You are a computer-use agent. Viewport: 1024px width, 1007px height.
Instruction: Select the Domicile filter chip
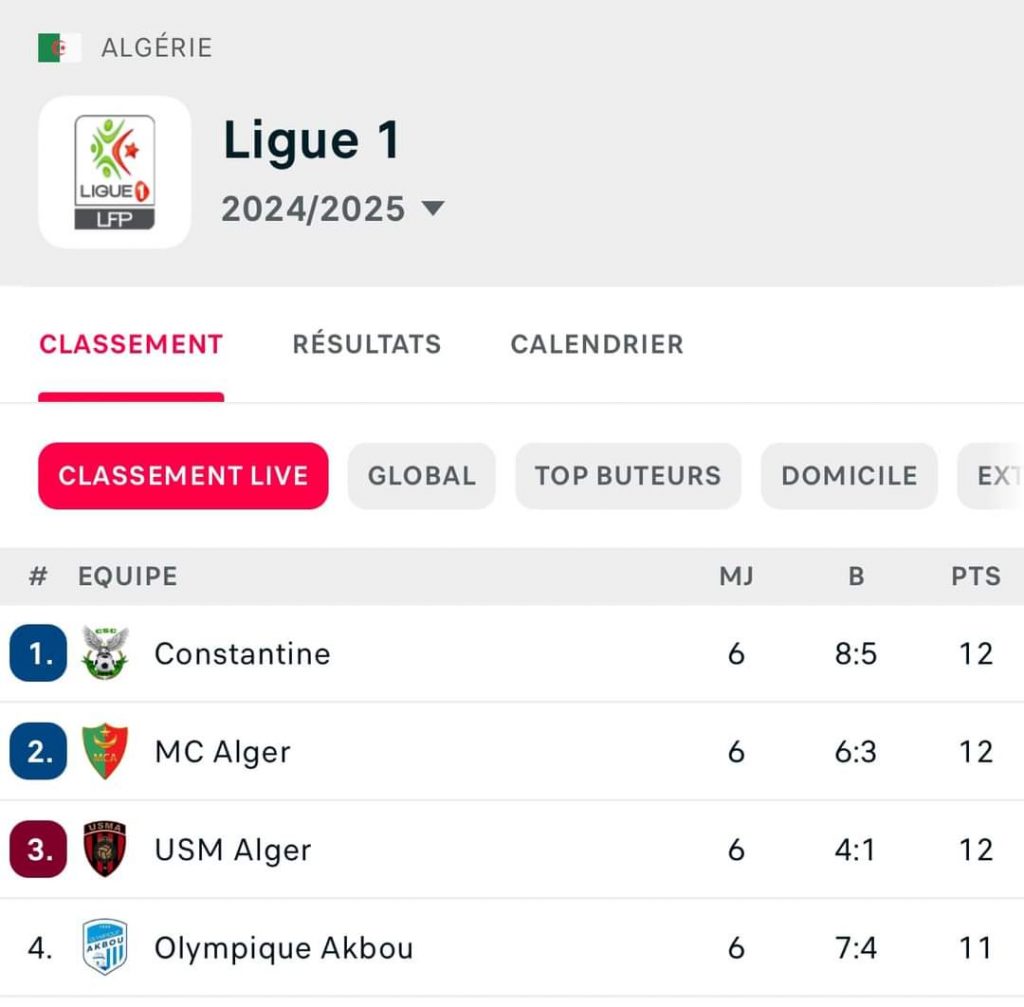pos(850,475)
